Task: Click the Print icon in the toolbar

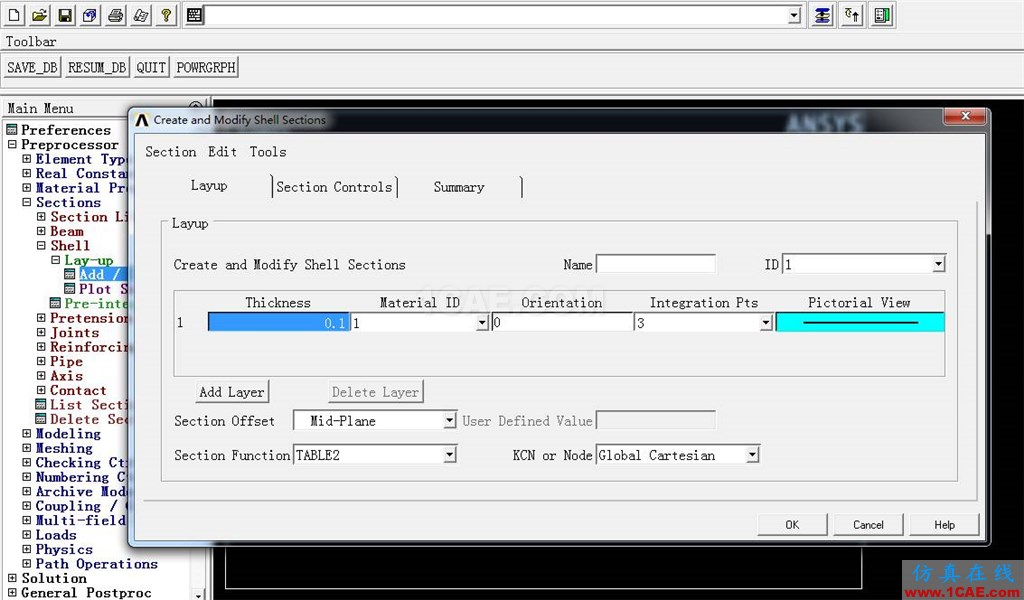Action: [x=116, y=14]
